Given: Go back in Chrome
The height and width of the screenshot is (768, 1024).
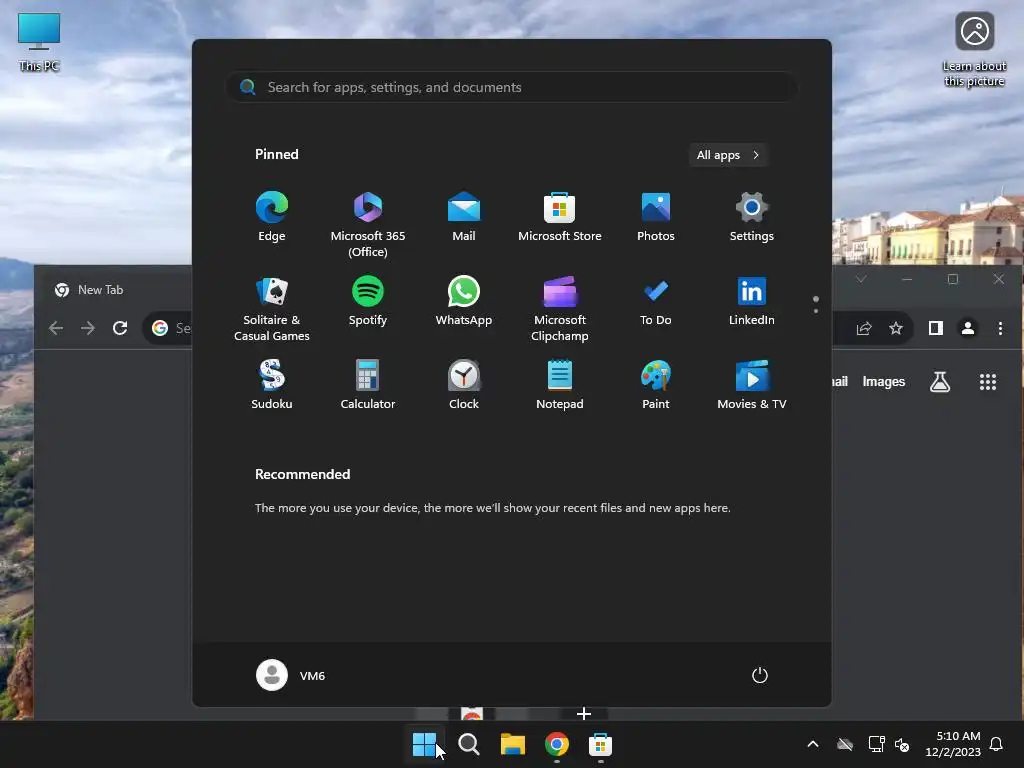Looking at the screenshot, I should click(56, 328).
